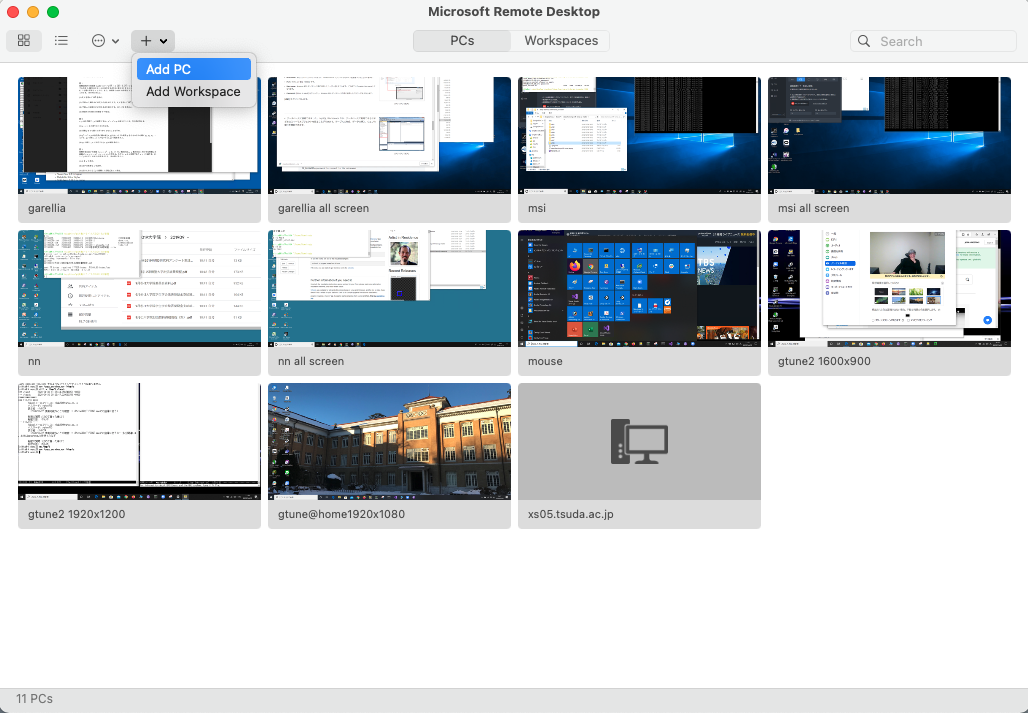Select the msi all screen thumbnail
The image size is (1028, 713).
[889, 136]
